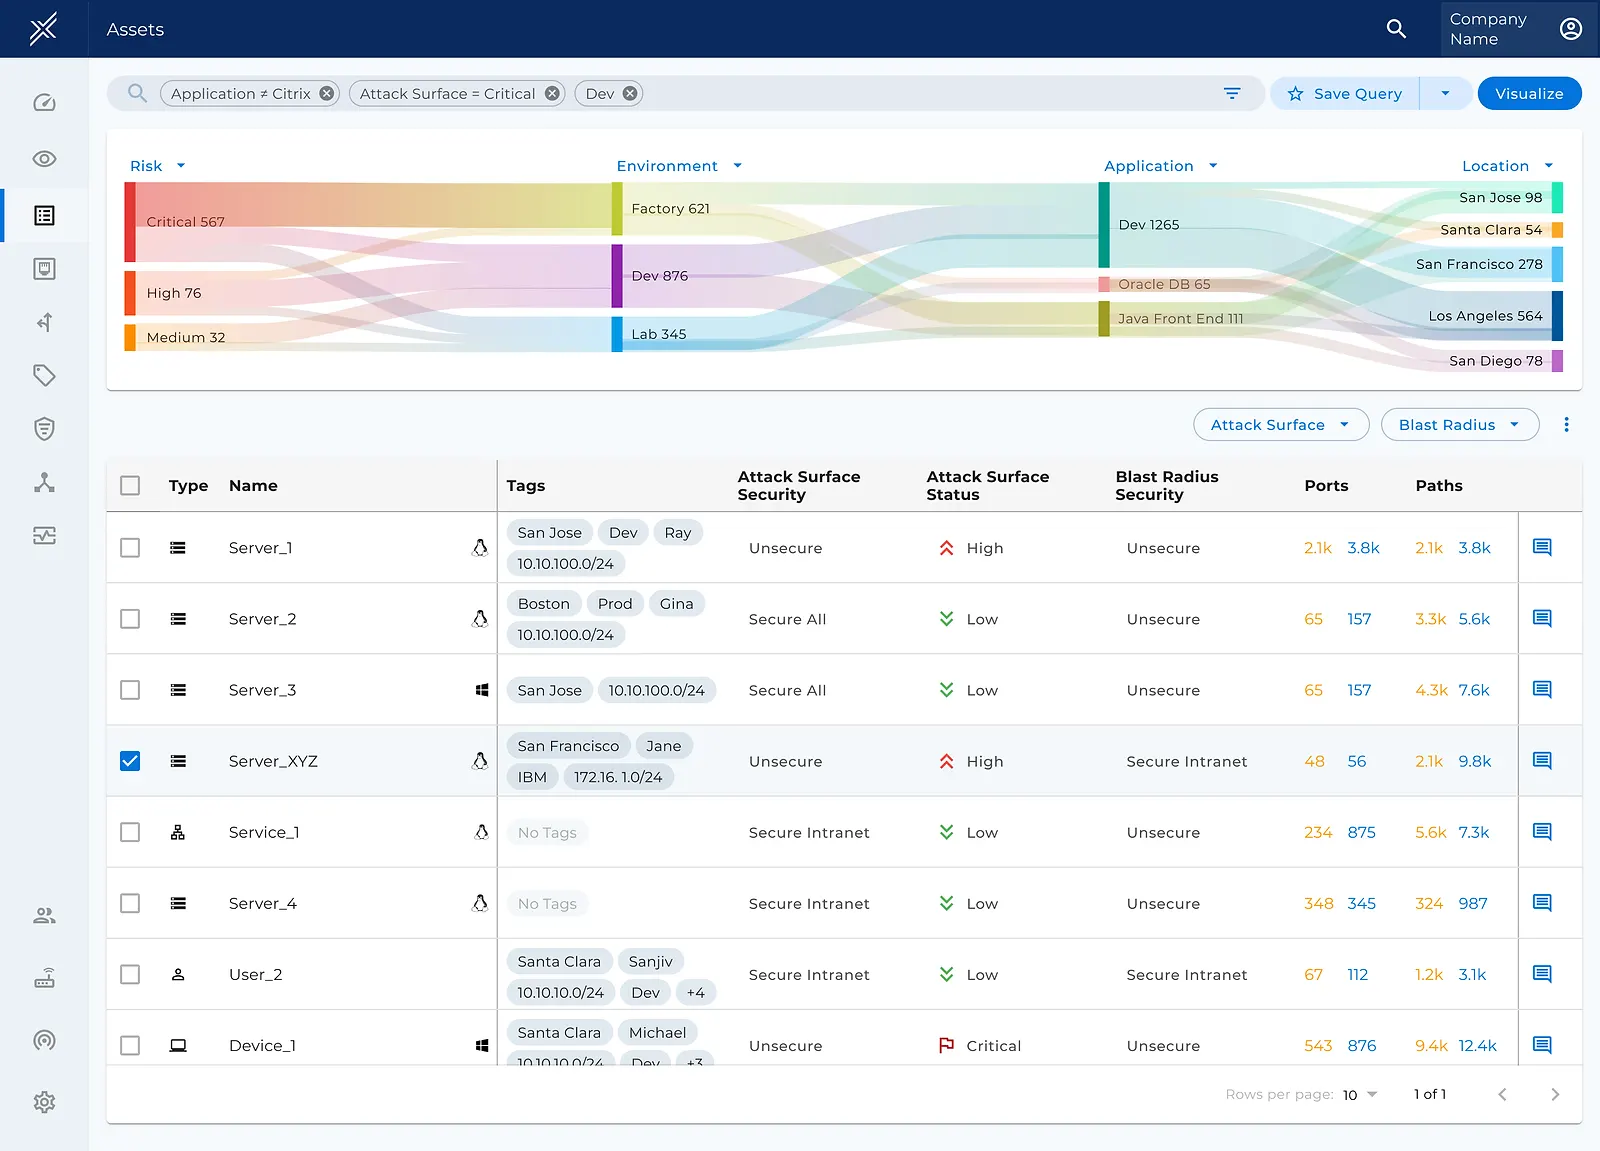The height and width of the screenshot is (1151, 1600).
Task: Expand the Environment dropdown in the chart
Action: 680,166
